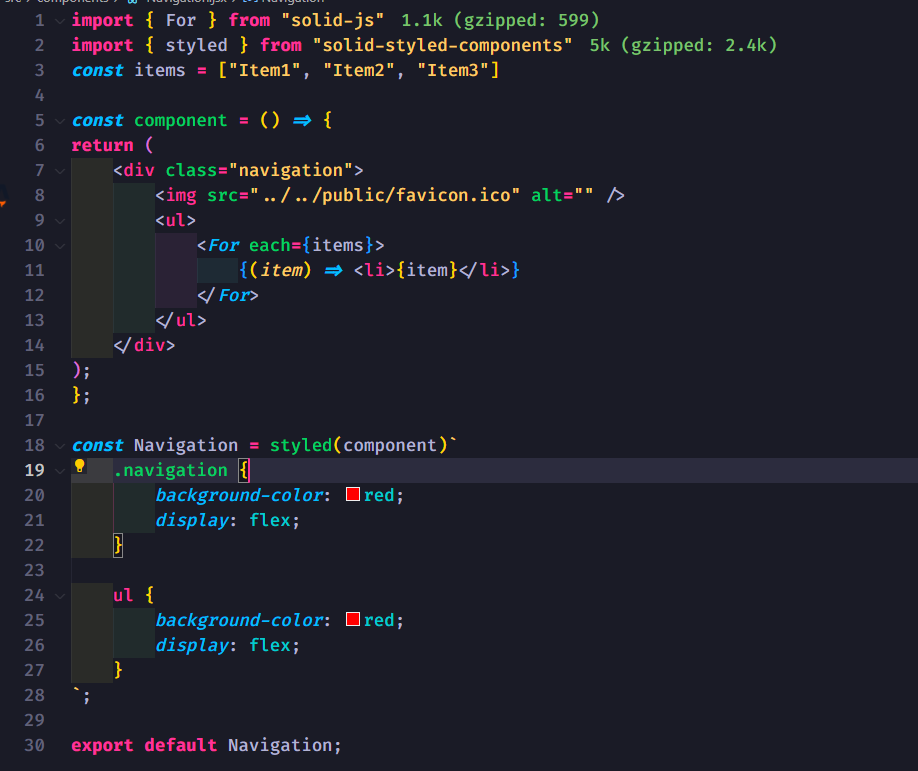This screenshot has height=771, width=918.
Task: Click background-color property on line 25
Action: click(239, 620)
